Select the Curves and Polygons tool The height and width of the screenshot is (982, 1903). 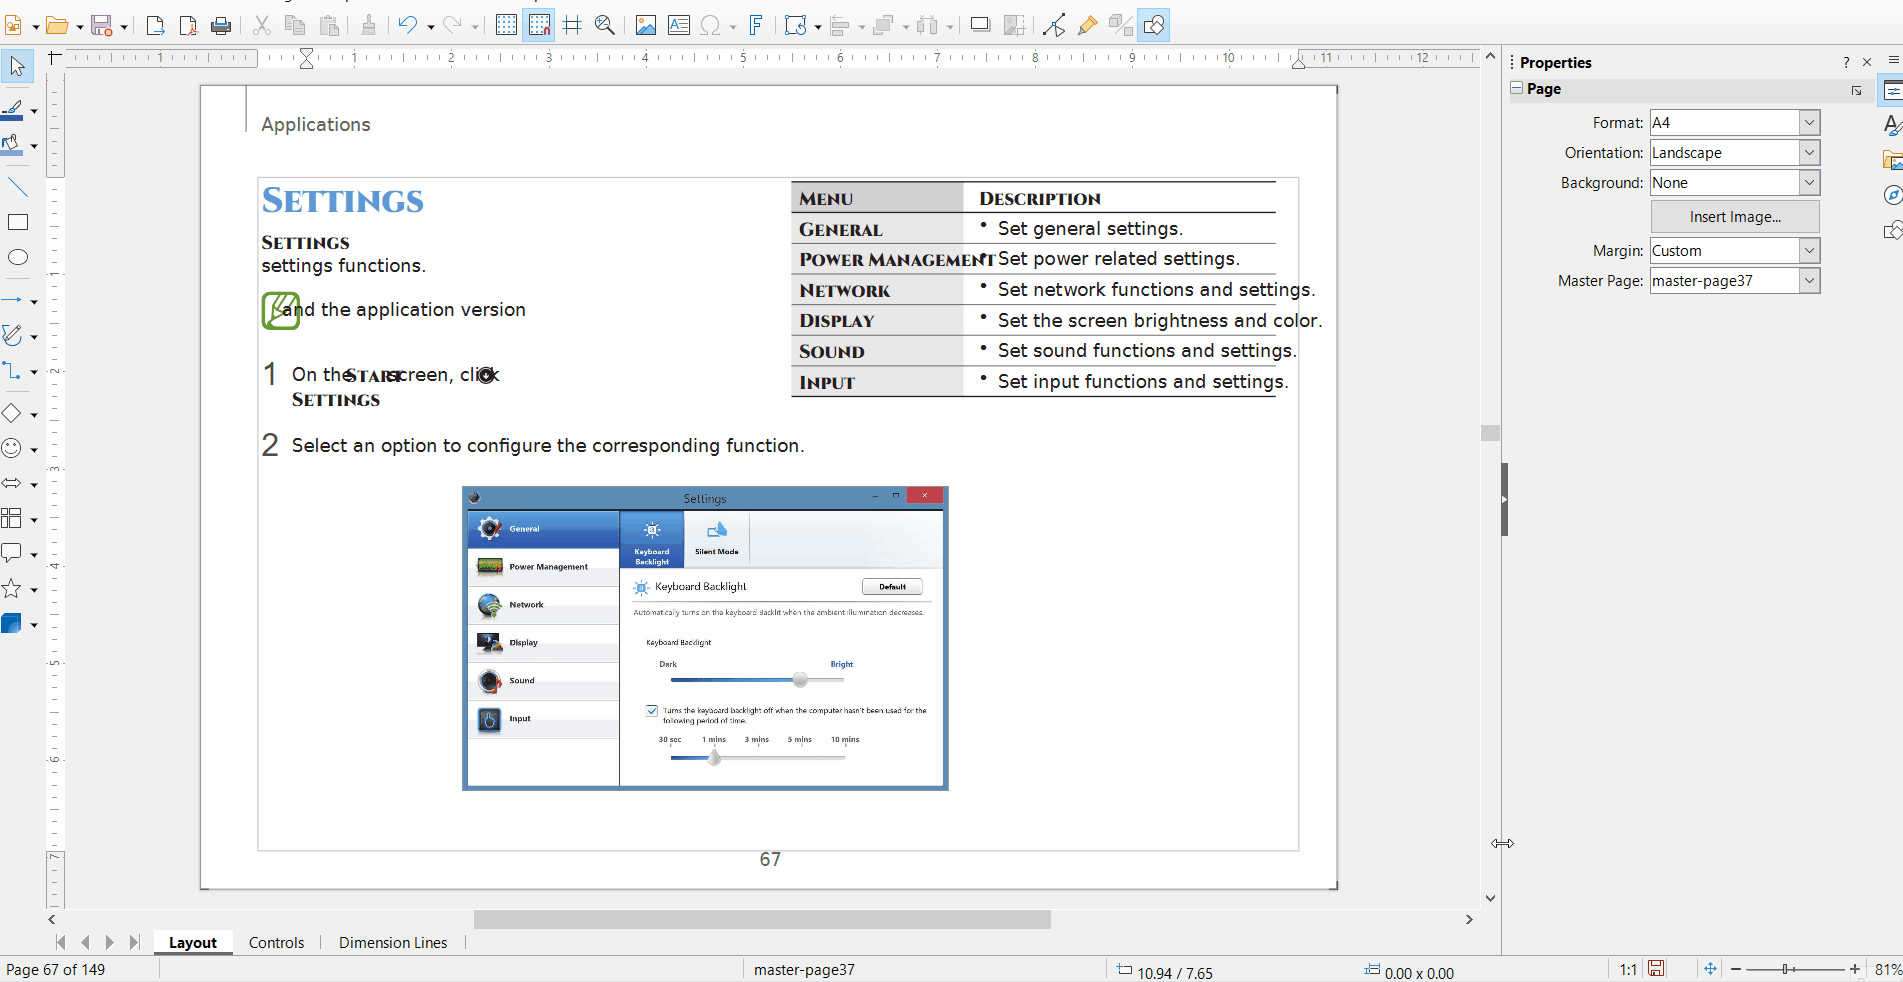click(13, 335)
